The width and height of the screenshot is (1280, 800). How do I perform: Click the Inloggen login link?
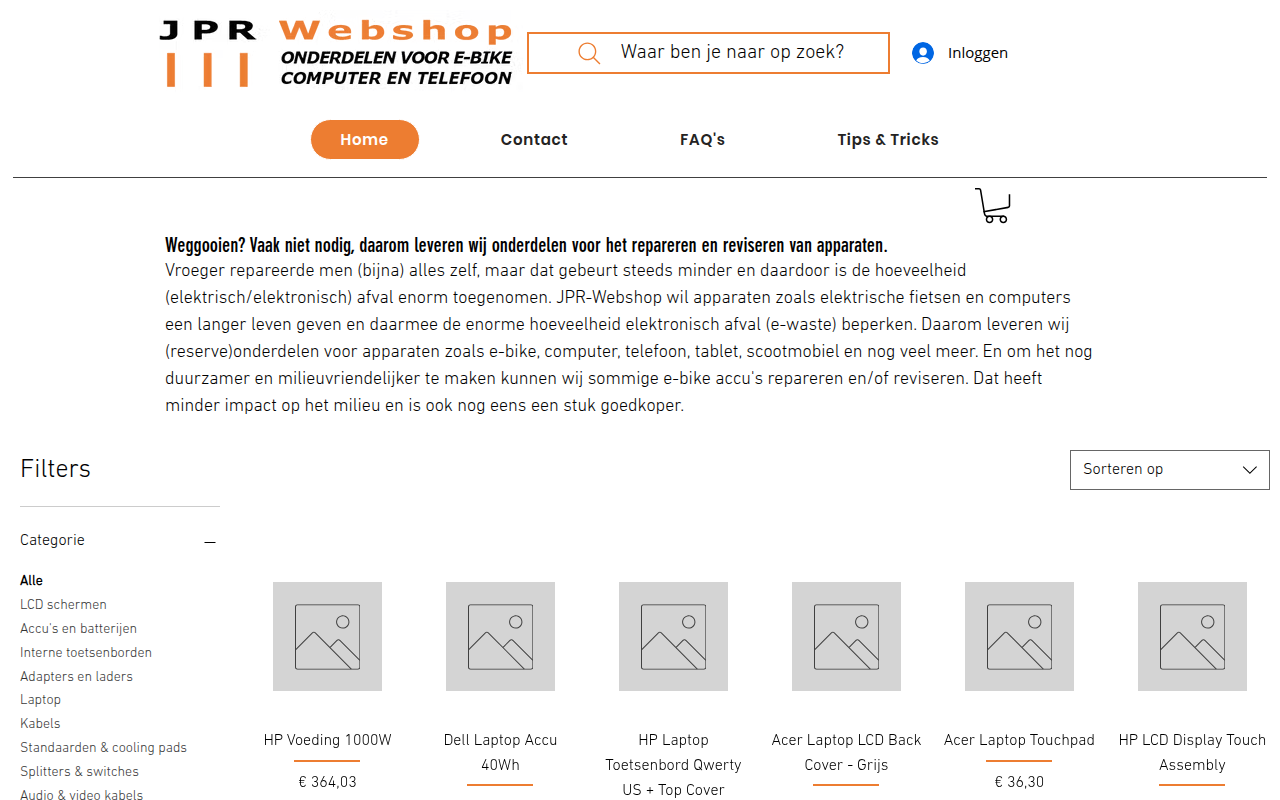978,53
